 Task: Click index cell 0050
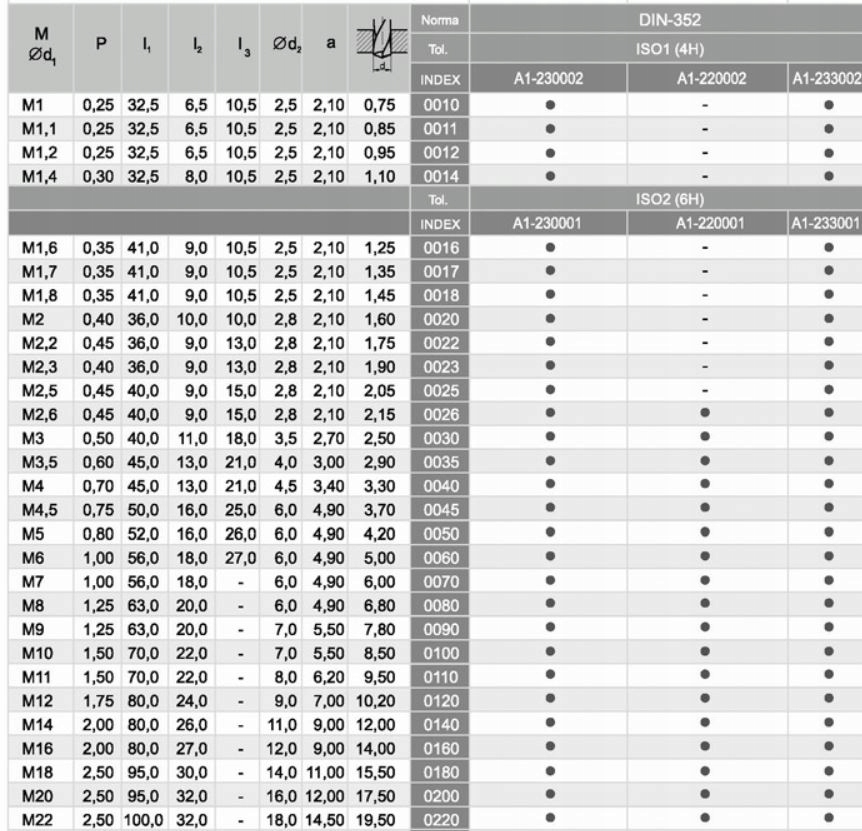point(440,534)
